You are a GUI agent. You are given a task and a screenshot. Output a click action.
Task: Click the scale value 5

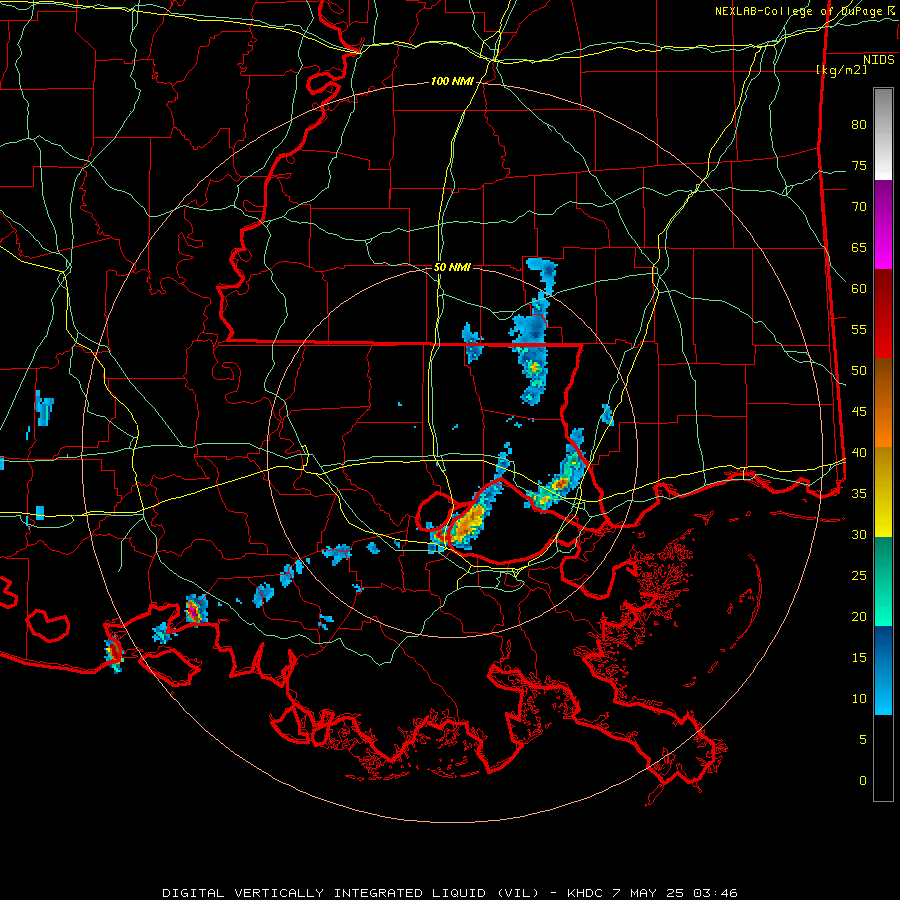click(863, 740)
